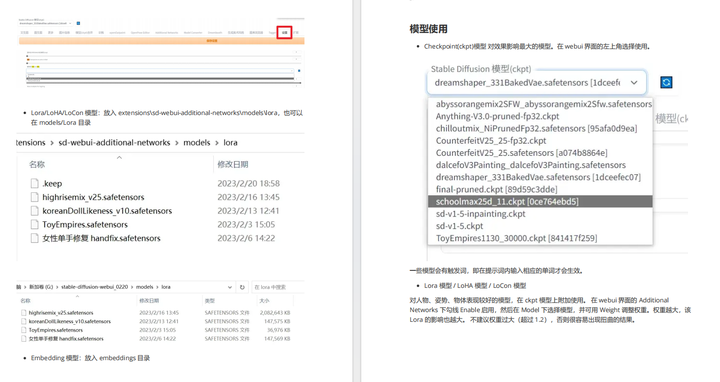This screenshot has height=382, width=720.
Task: Select koreanDollLikeness_v10.safetensors in upper list
Action: [x=107, y=211]
